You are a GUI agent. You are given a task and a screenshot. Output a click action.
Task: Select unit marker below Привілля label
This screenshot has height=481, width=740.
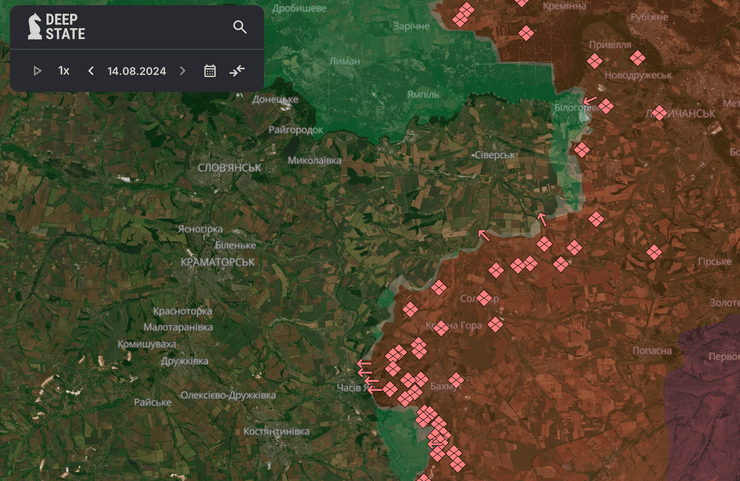[x=594, y=61]
